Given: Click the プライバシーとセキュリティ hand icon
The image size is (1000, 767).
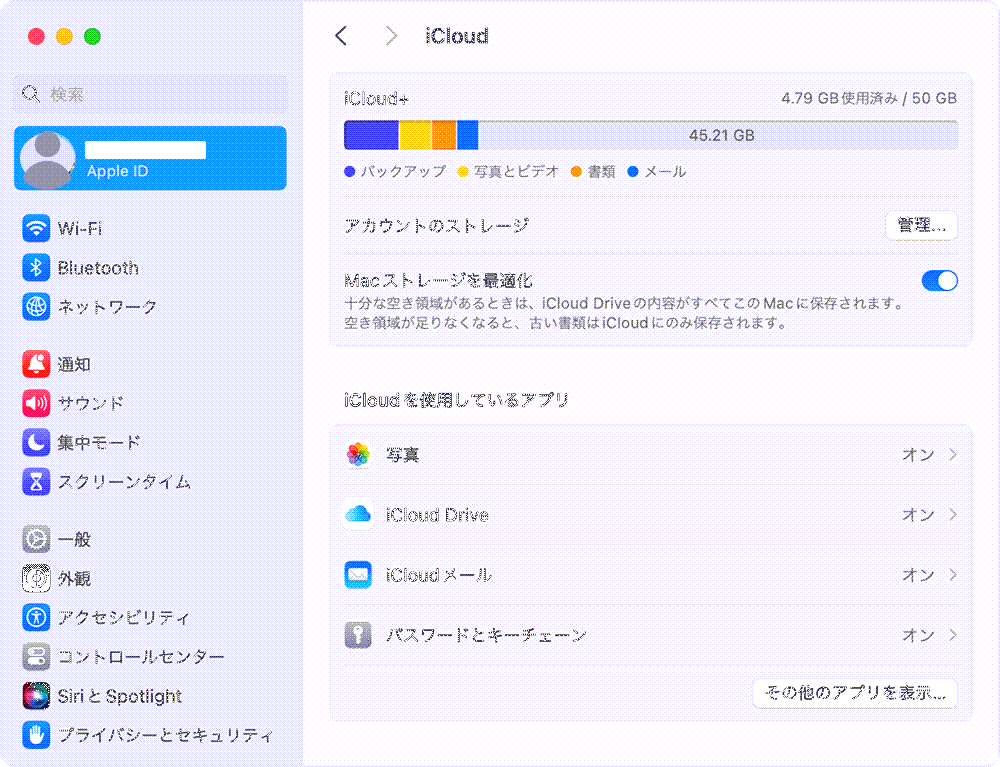Looking at the screenshot, I should (36, 734).
